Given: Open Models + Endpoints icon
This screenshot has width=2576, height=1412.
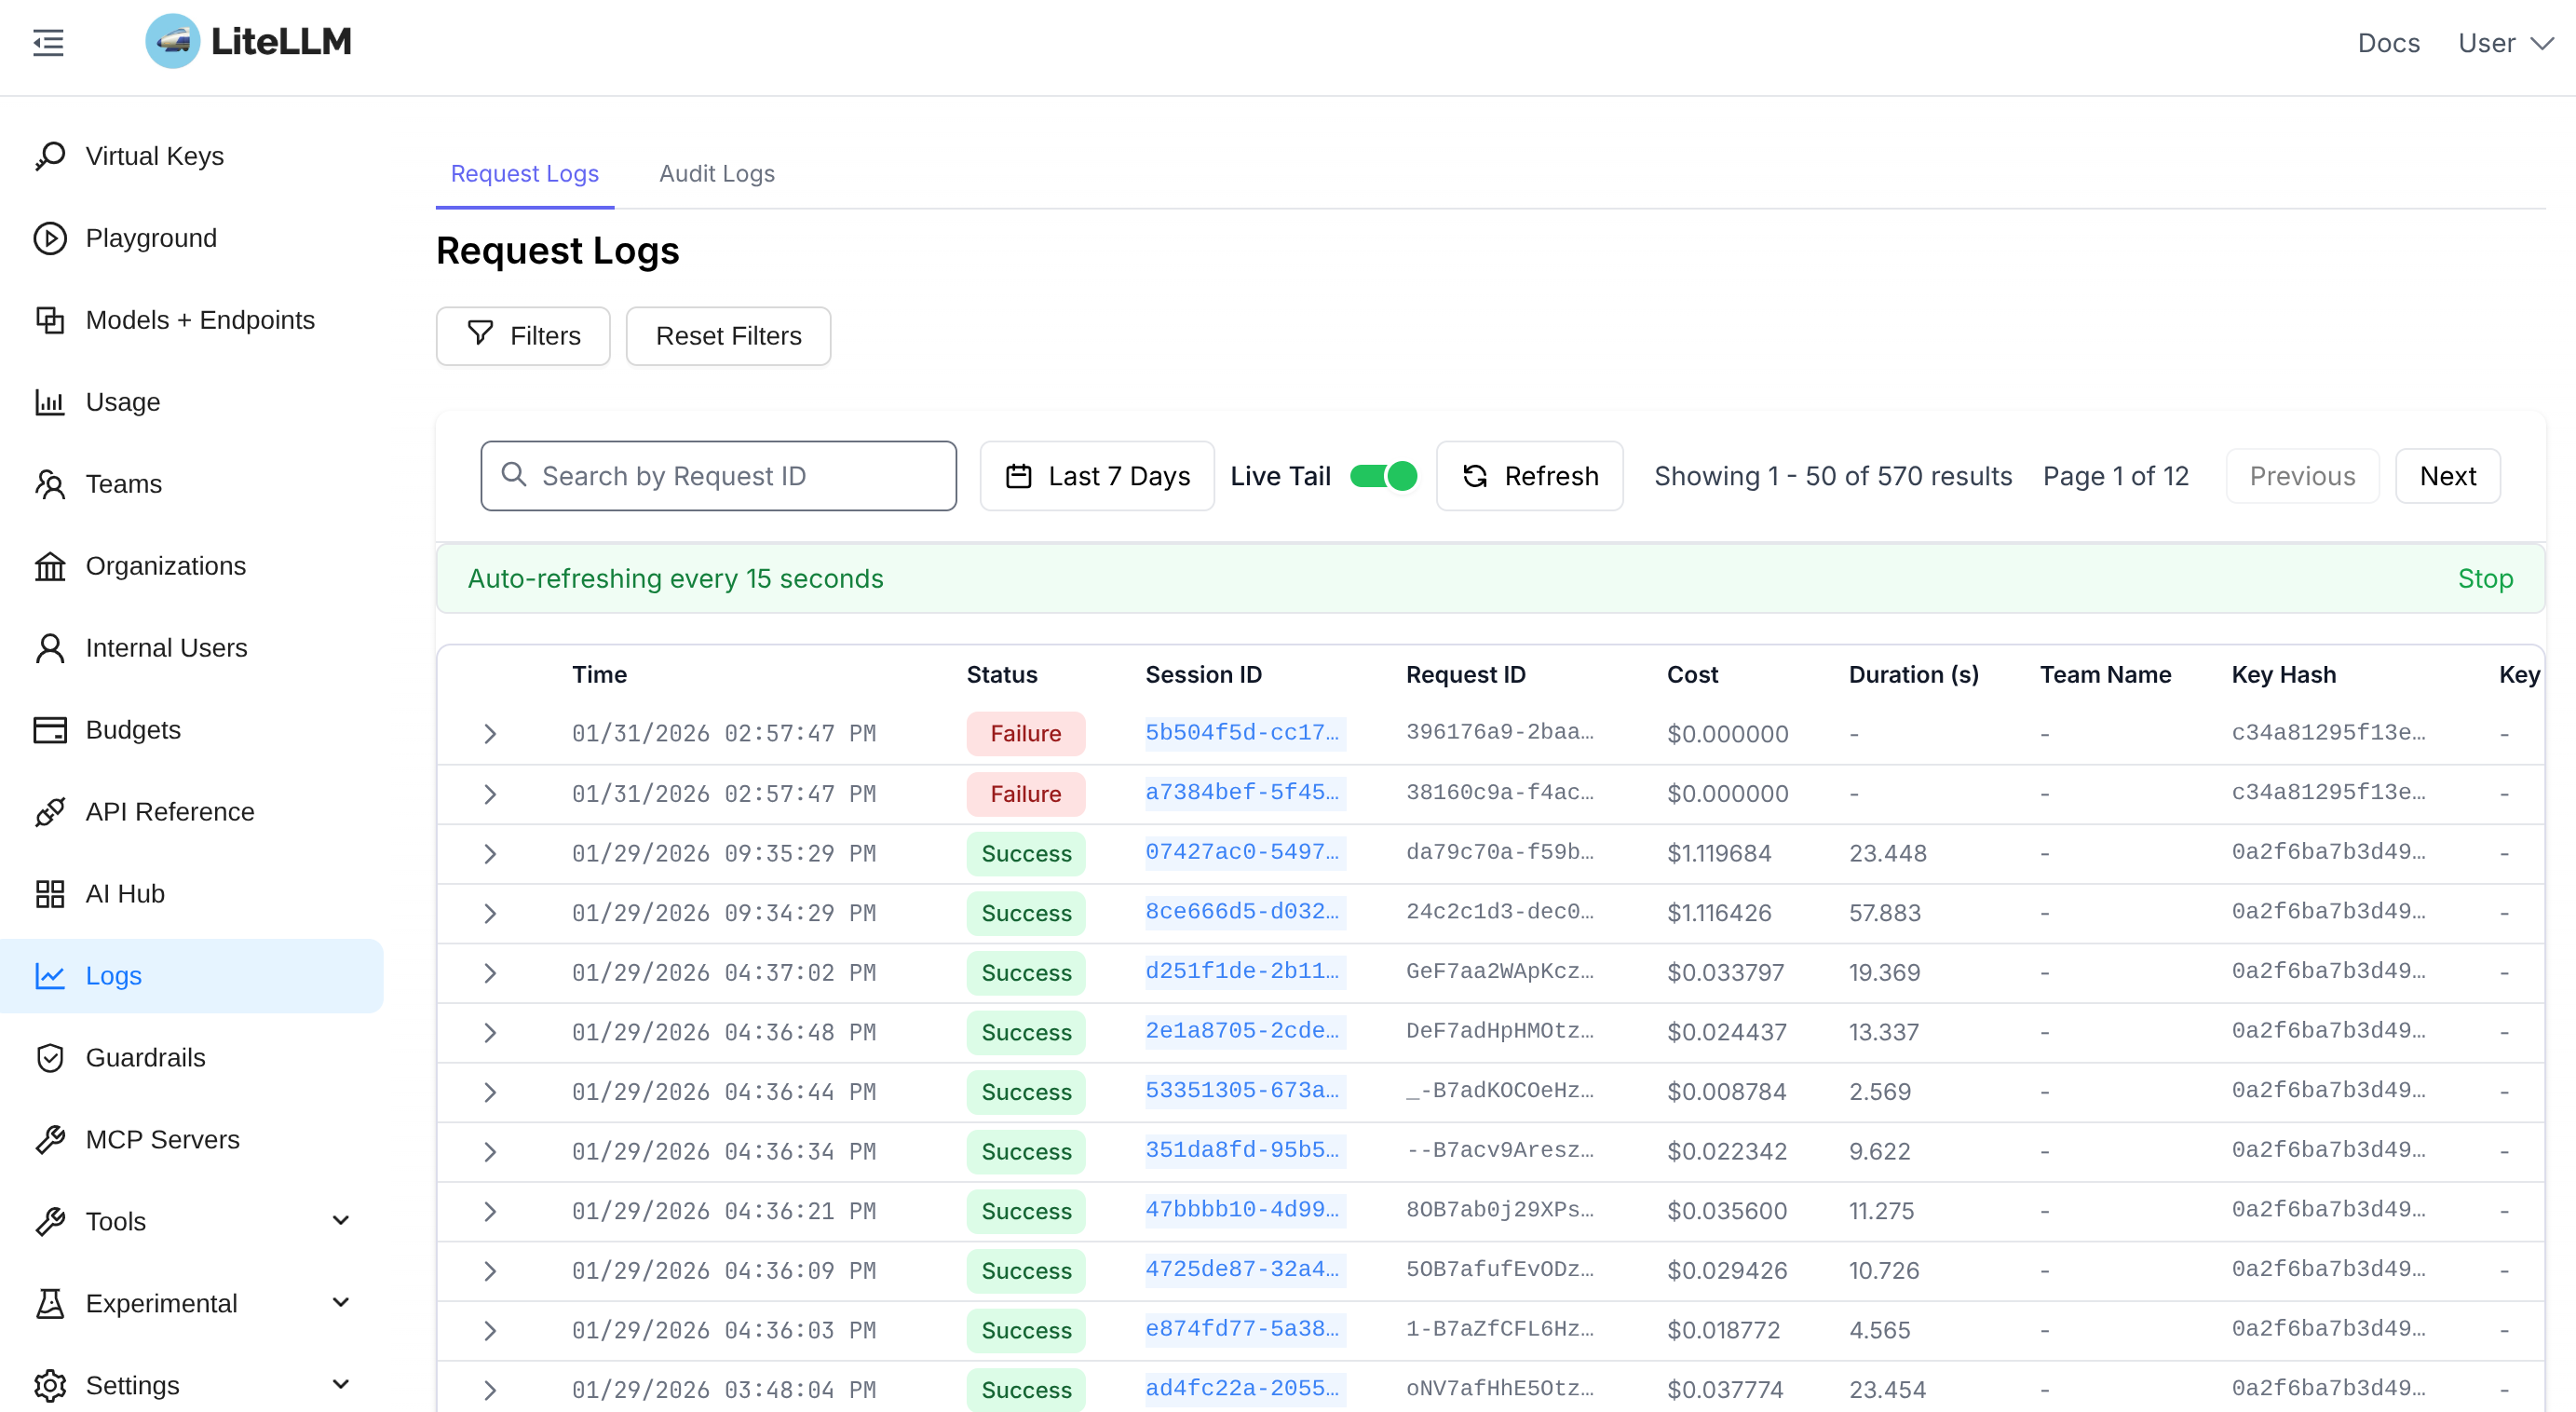Looking at the screenshot, I should tap(50, 320).
